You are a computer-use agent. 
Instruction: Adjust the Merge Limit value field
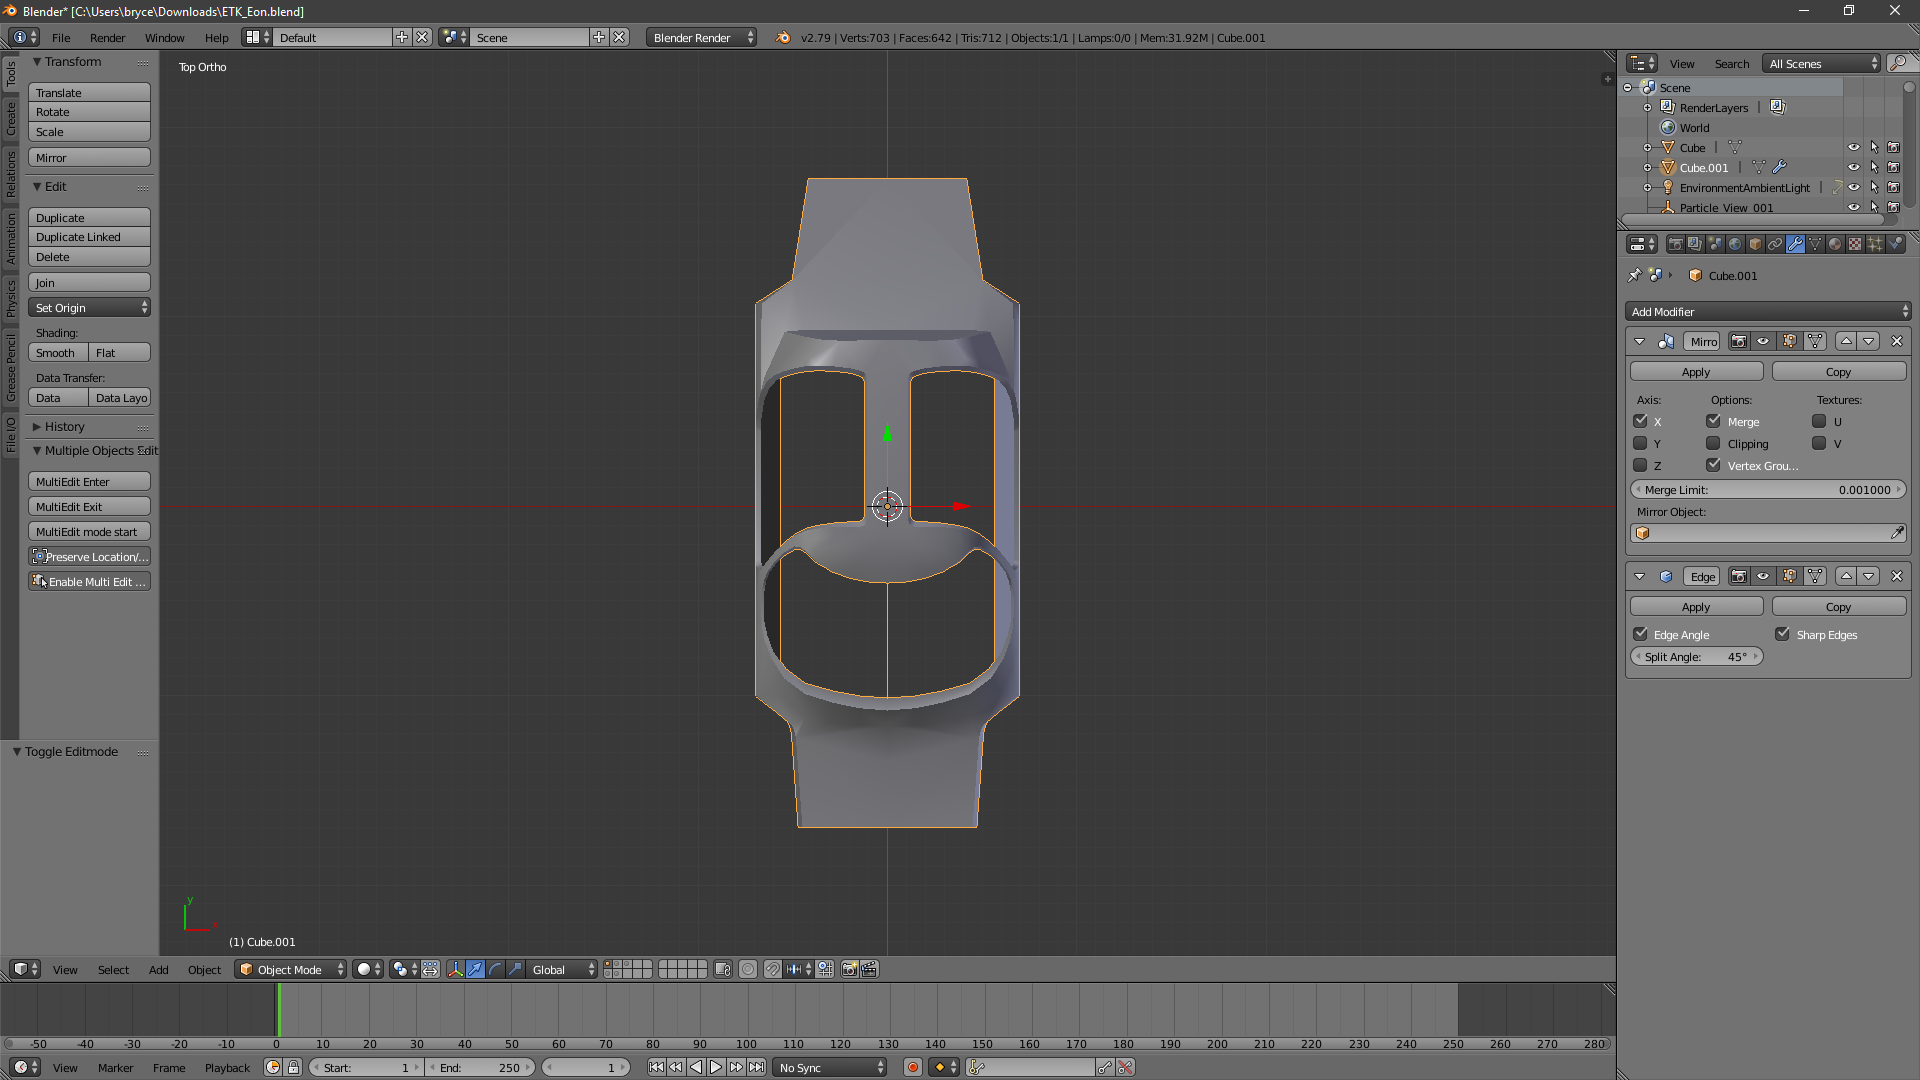coord(1767,489)
